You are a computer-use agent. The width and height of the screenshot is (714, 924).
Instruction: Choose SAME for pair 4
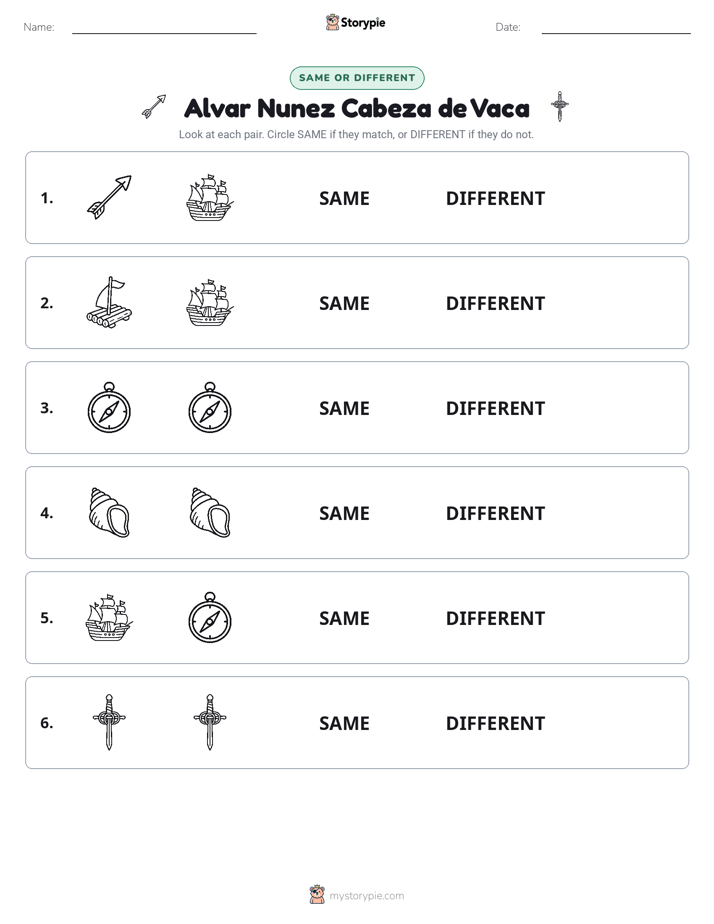point(344,513)
